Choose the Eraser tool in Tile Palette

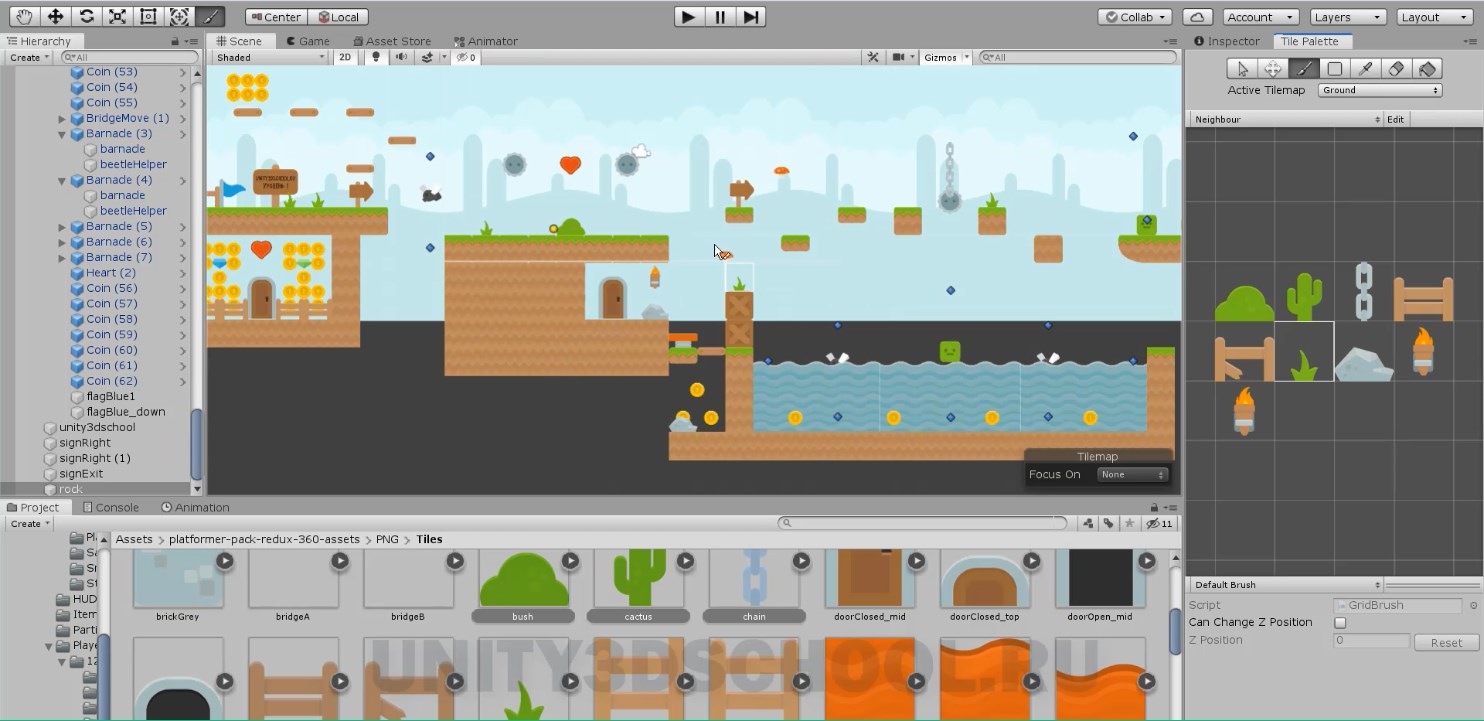[x=1396, y=69]
